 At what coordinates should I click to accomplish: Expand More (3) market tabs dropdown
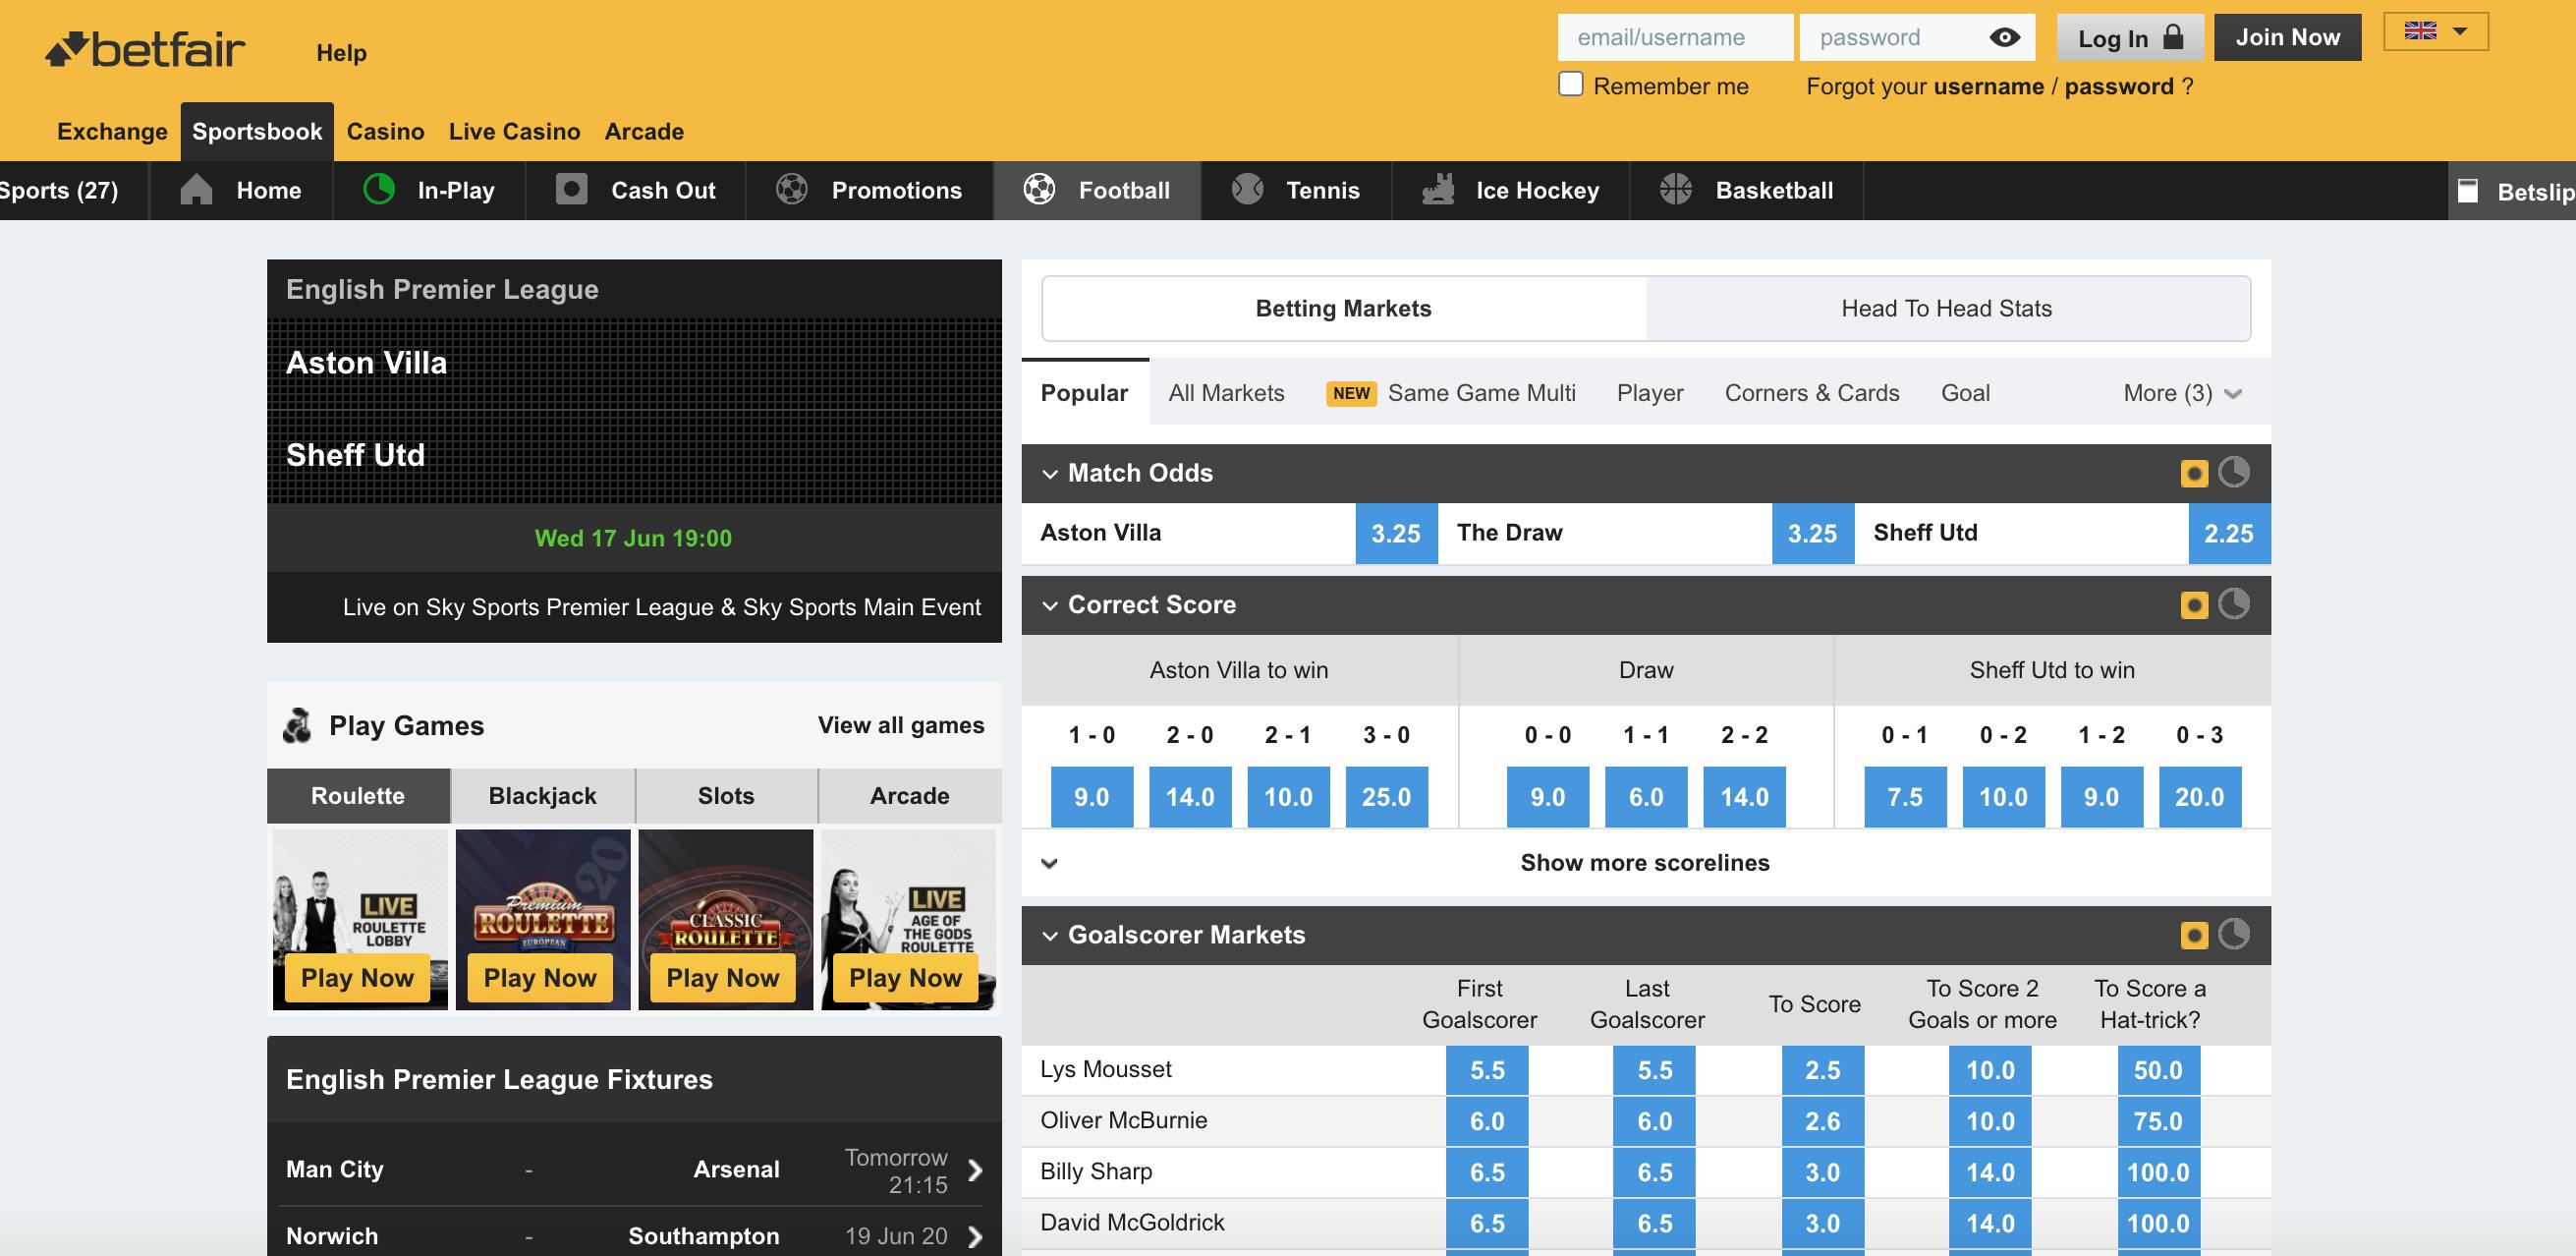[x=2182, y=393]
